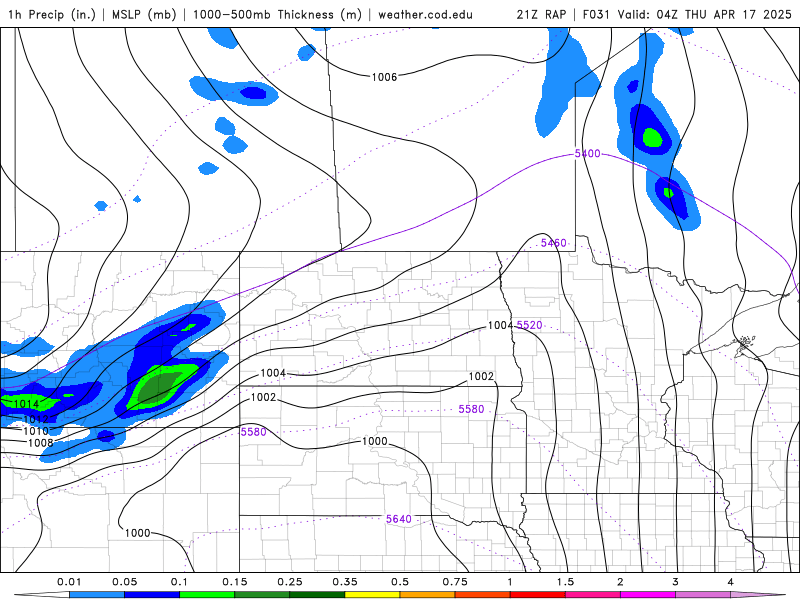Click the 0.05 legend value
The image size is (800, 600).
pos(124,582)
